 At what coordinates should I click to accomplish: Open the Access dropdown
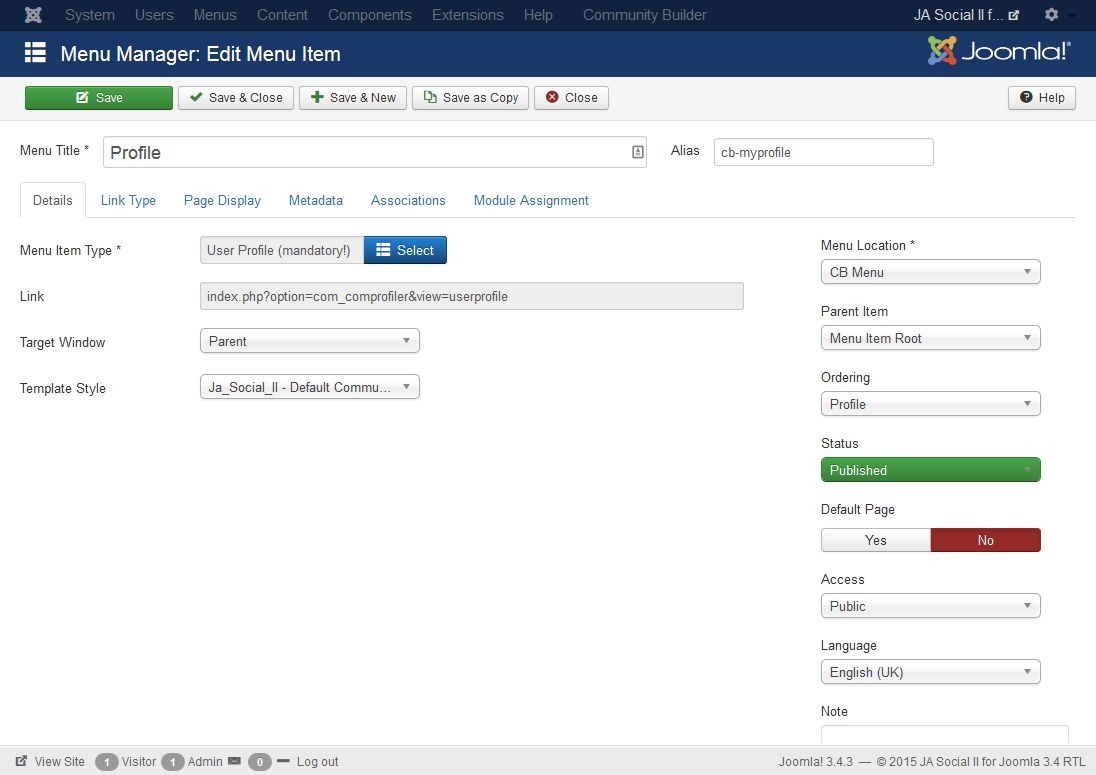[x=930, y=606]
